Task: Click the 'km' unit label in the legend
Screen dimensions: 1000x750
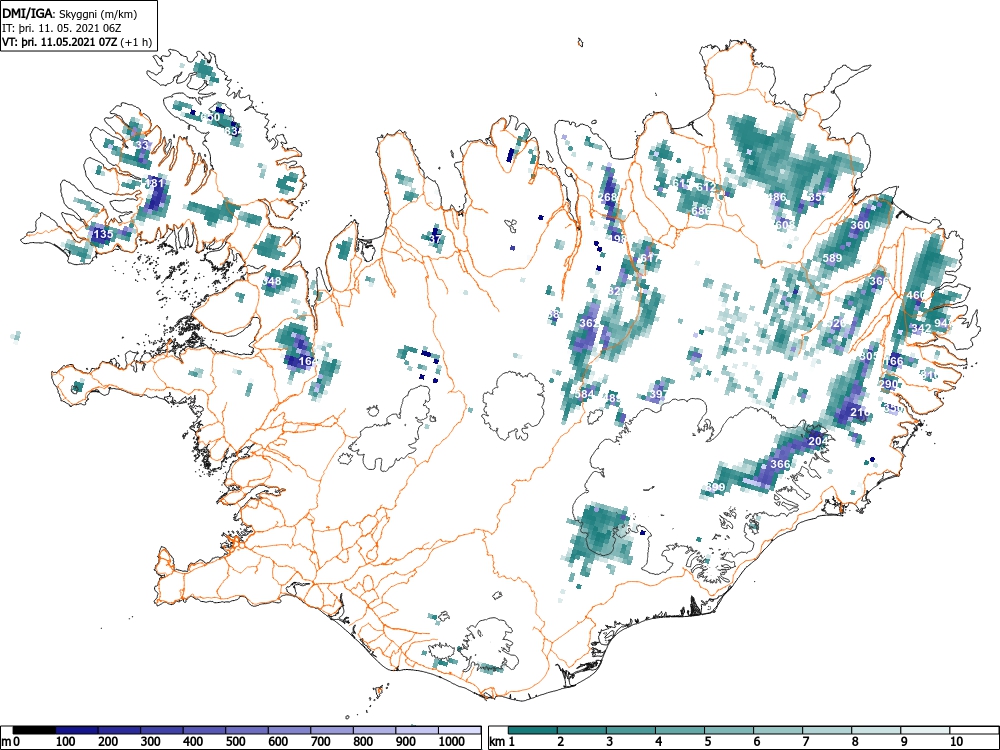Action: [497, 742]
